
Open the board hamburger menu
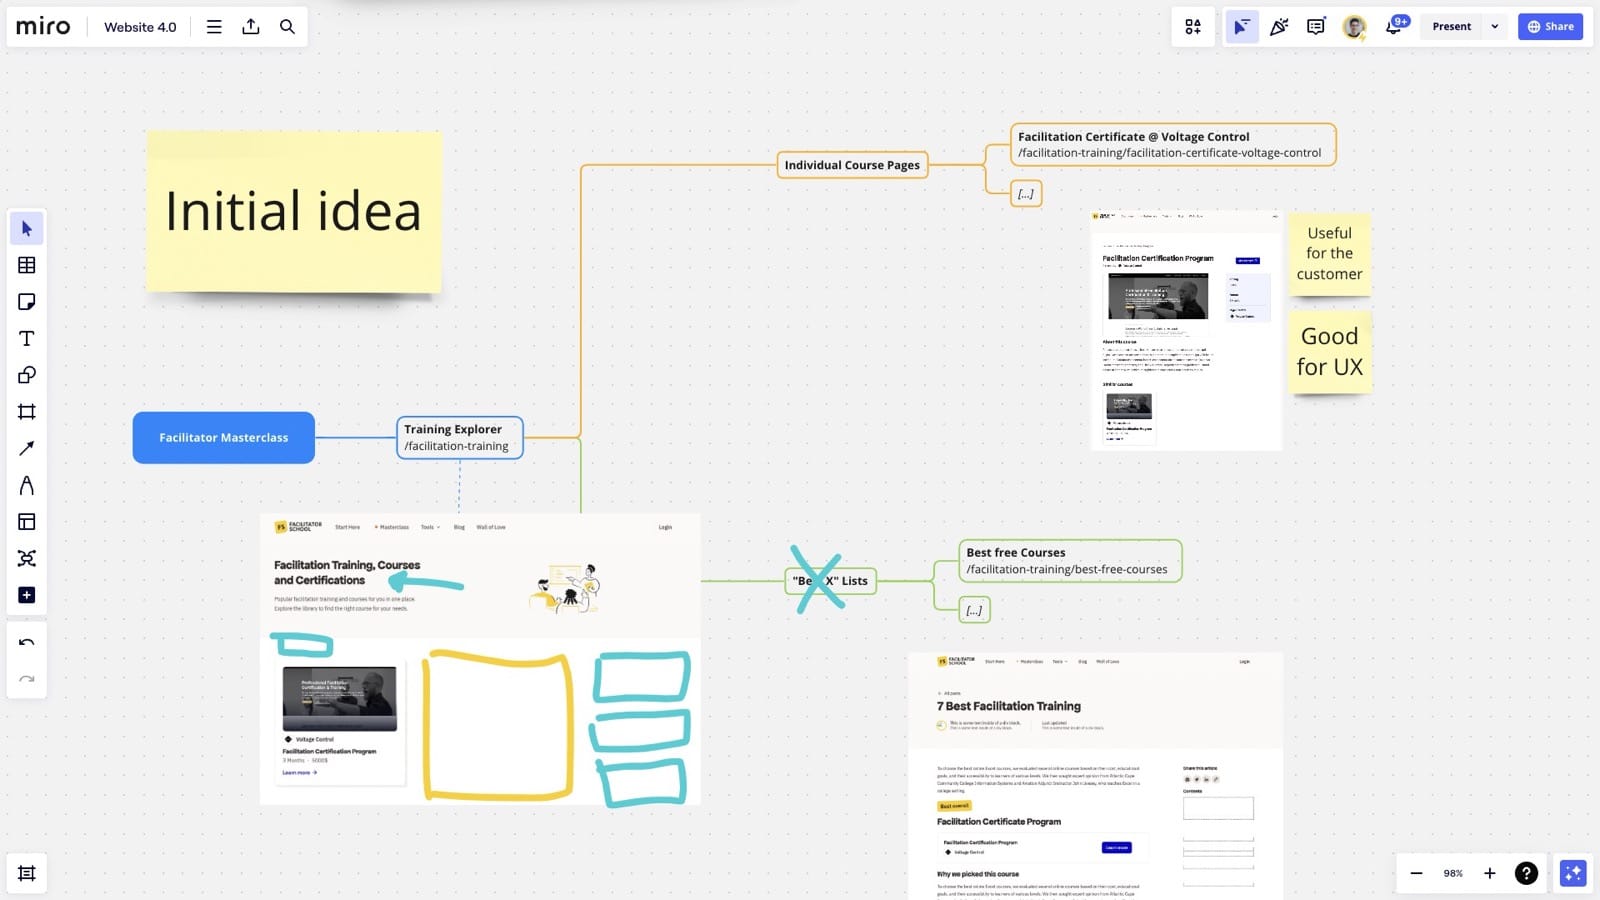(213, 27)
